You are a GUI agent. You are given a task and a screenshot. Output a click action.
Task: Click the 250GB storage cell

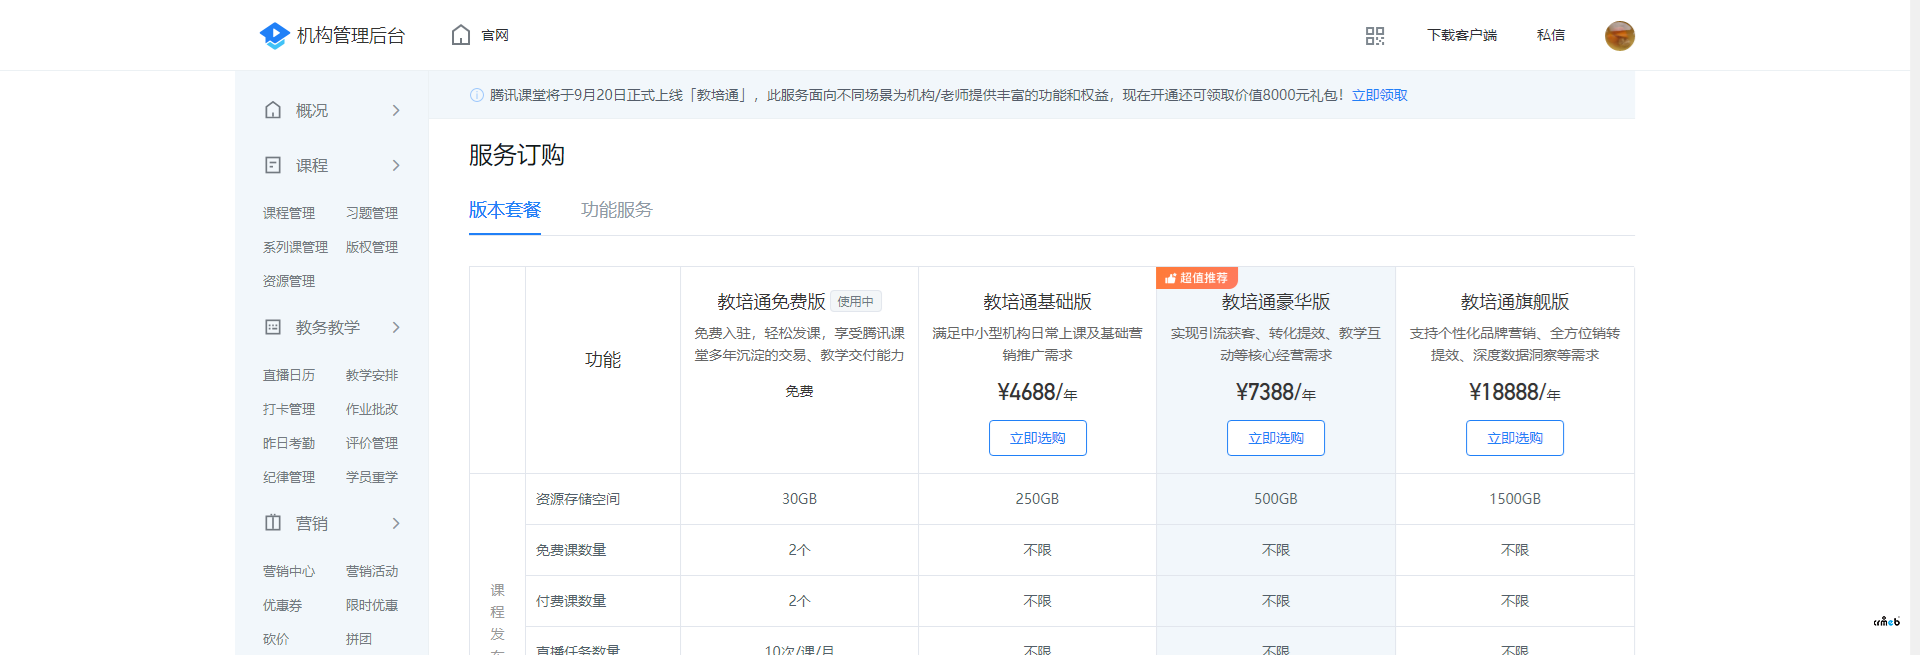tap(1037, 499)
